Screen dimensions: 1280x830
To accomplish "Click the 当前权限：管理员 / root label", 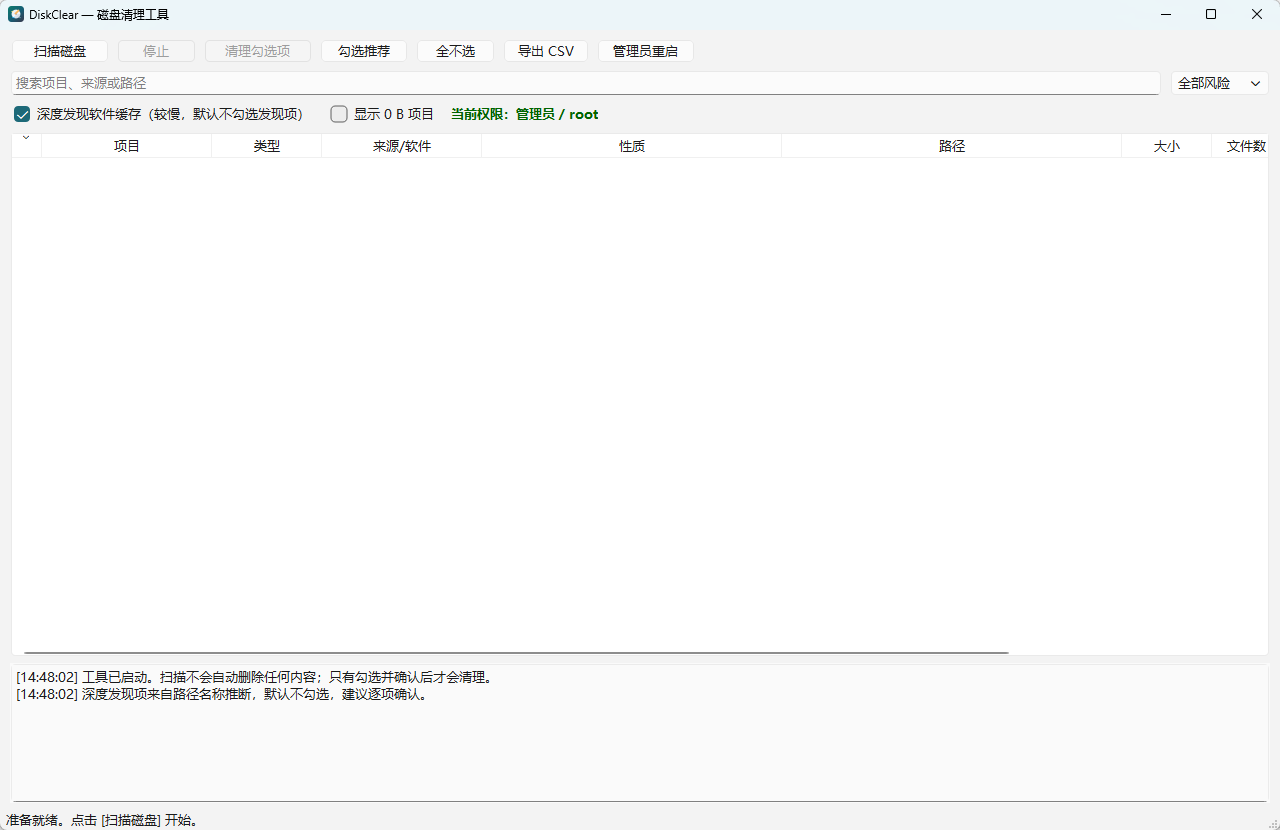I will point(525,114).
